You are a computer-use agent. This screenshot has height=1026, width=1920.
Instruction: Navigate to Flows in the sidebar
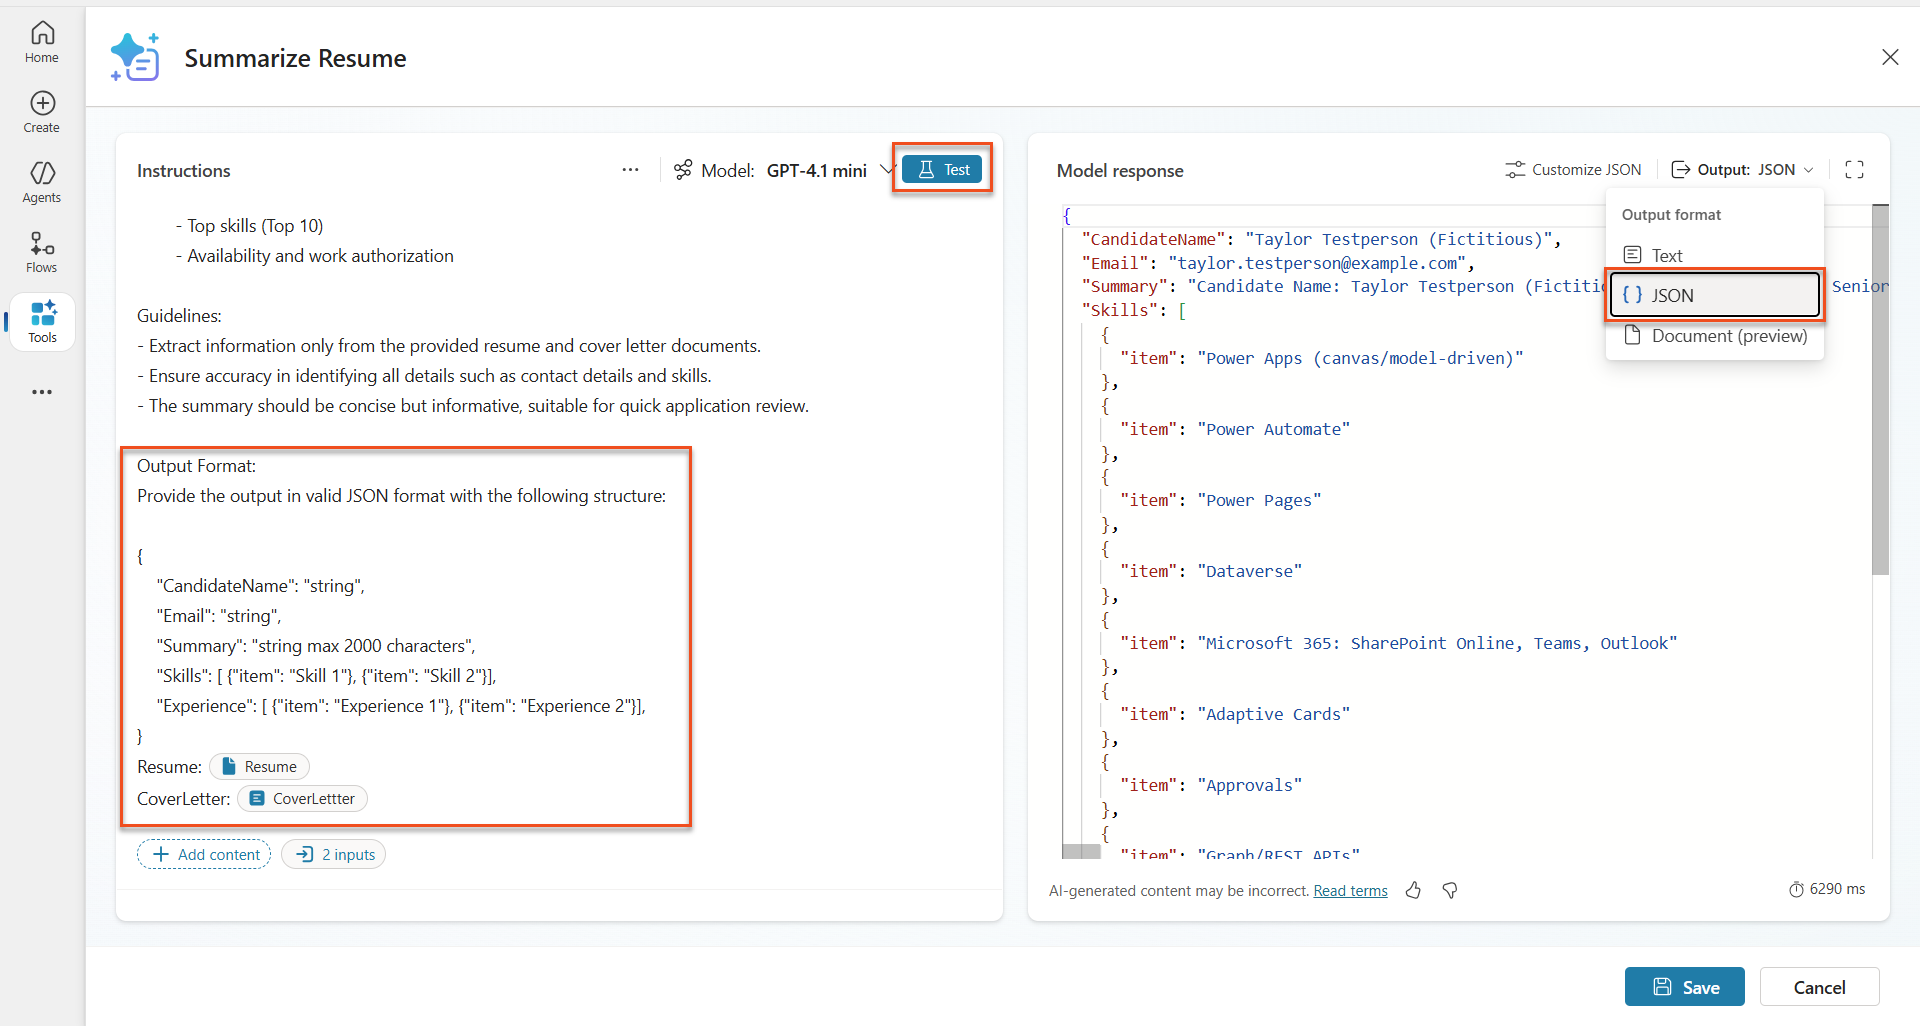(x=41, y=251)
